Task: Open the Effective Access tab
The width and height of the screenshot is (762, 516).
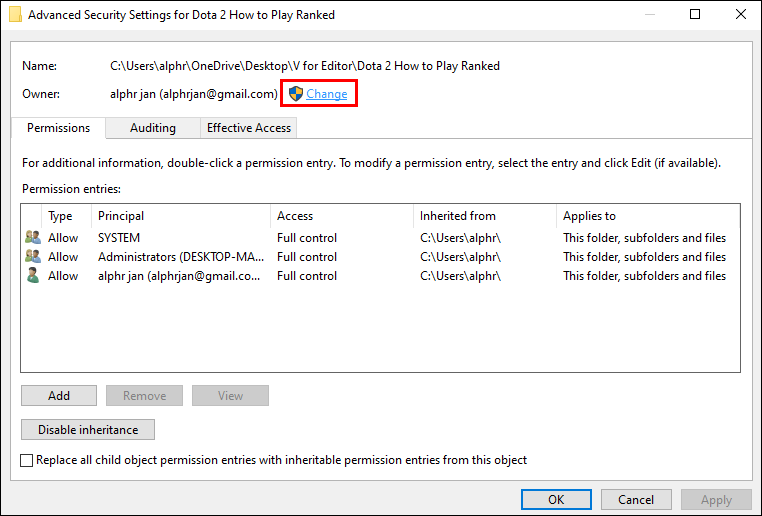Action: (248, 128)
